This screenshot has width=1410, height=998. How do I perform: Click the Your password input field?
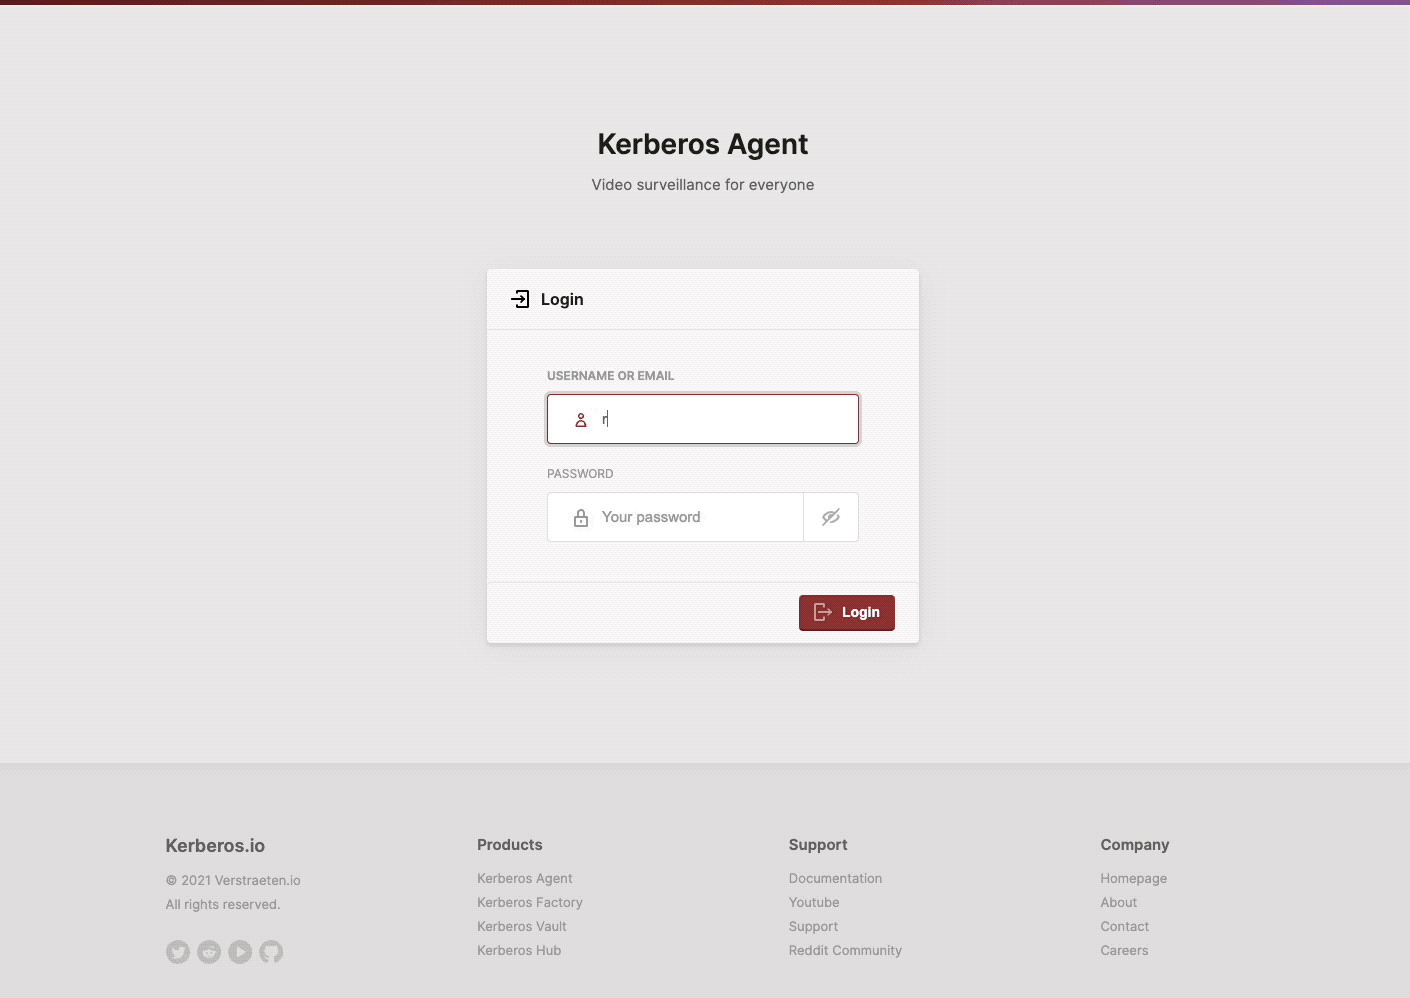[x=690, y=517]
